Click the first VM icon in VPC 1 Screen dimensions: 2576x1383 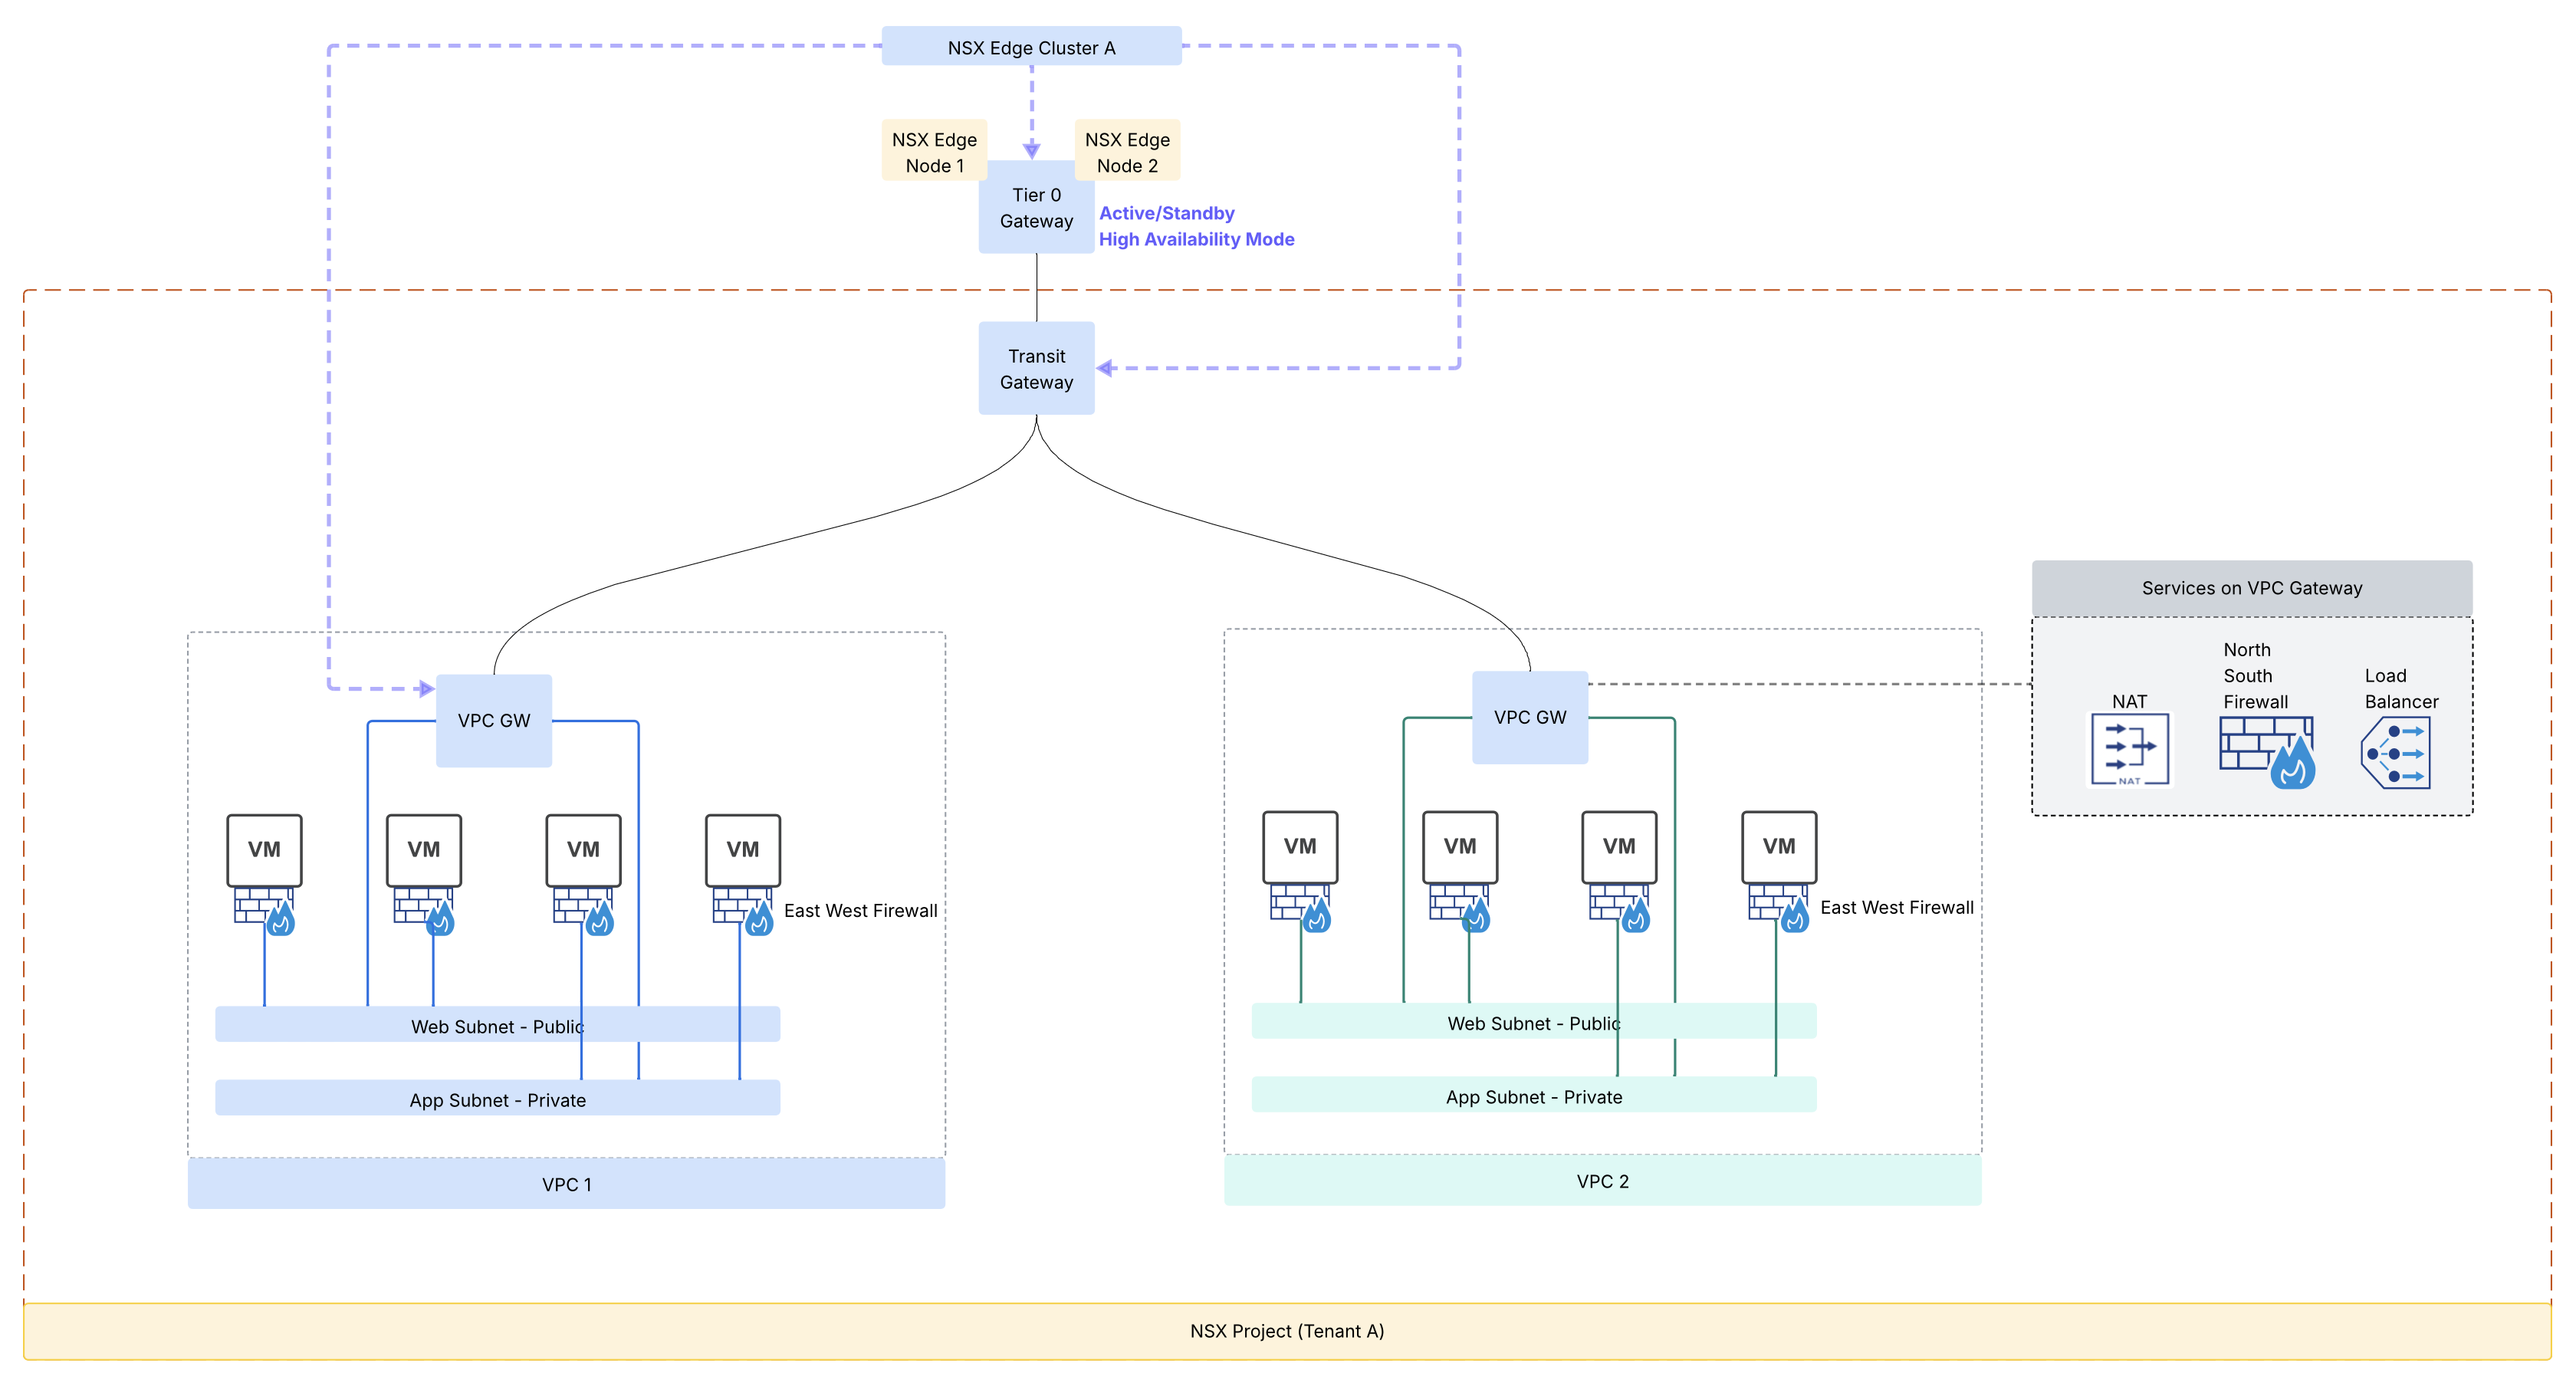pos(264,850)
